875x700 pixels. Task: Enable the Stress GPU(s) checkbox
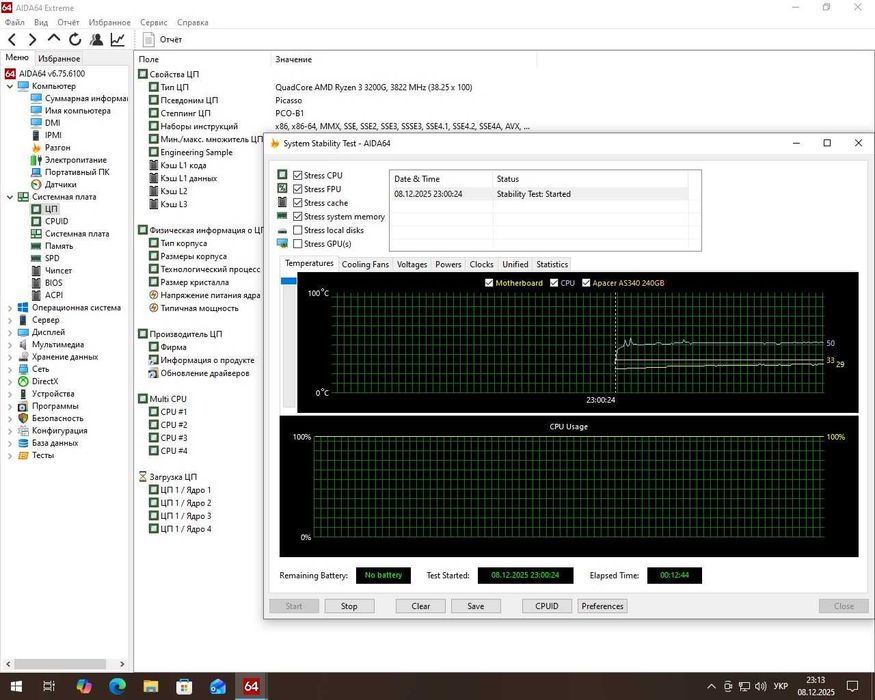click(x=297, y=244)
